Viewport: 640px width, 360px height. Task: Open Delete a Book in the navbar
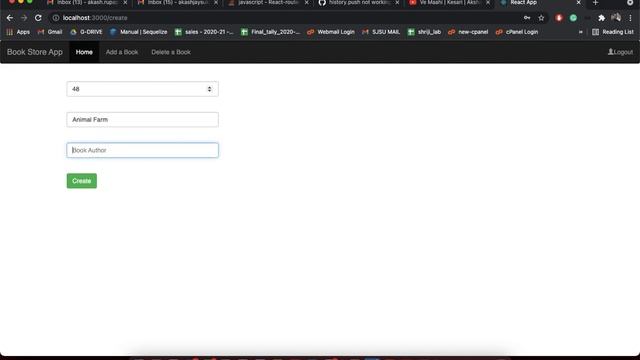171,52
